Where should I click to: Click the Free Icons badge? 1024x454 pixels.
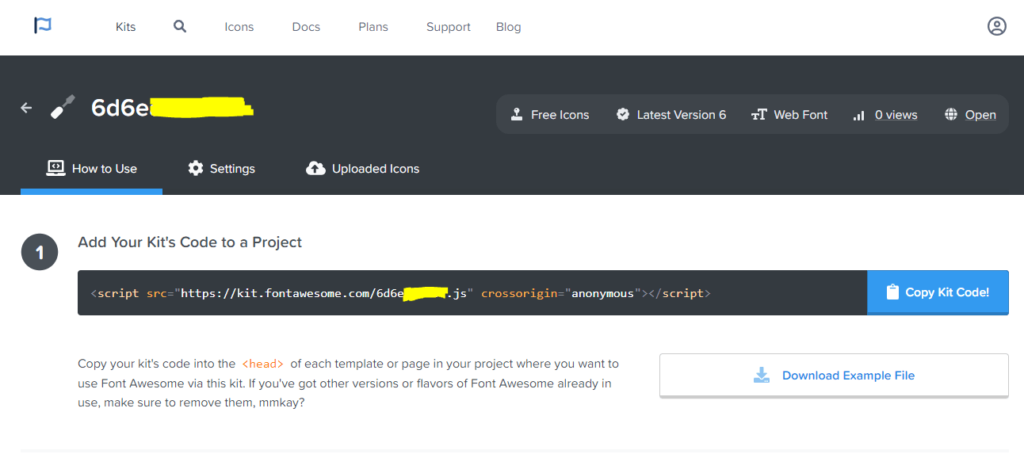point(549,115)
